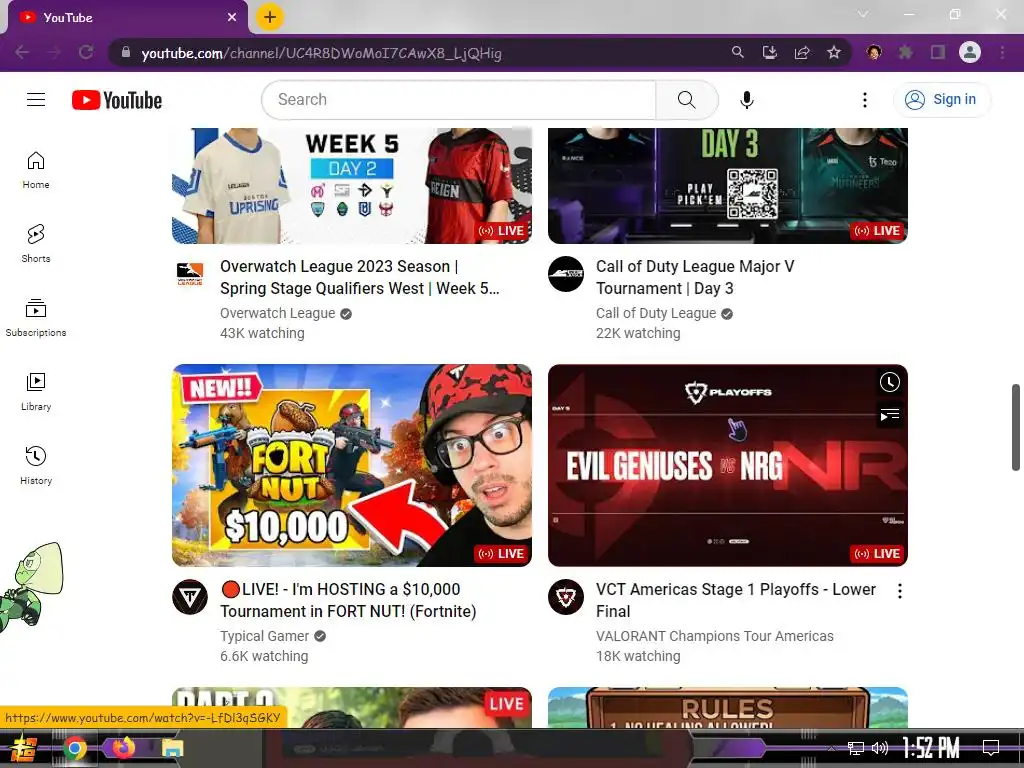
Task: Click the search magnifier button
Action: click(686, 100)
